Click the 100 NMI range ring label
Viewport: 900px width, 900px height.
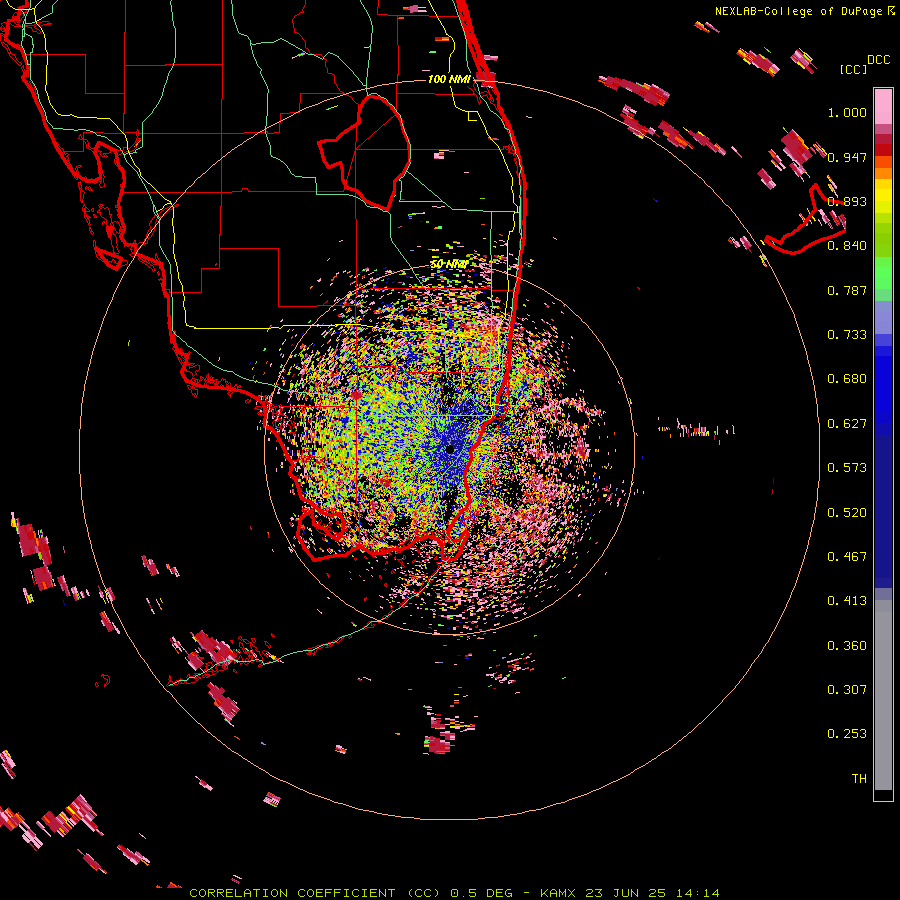click(x=449, y=79)
